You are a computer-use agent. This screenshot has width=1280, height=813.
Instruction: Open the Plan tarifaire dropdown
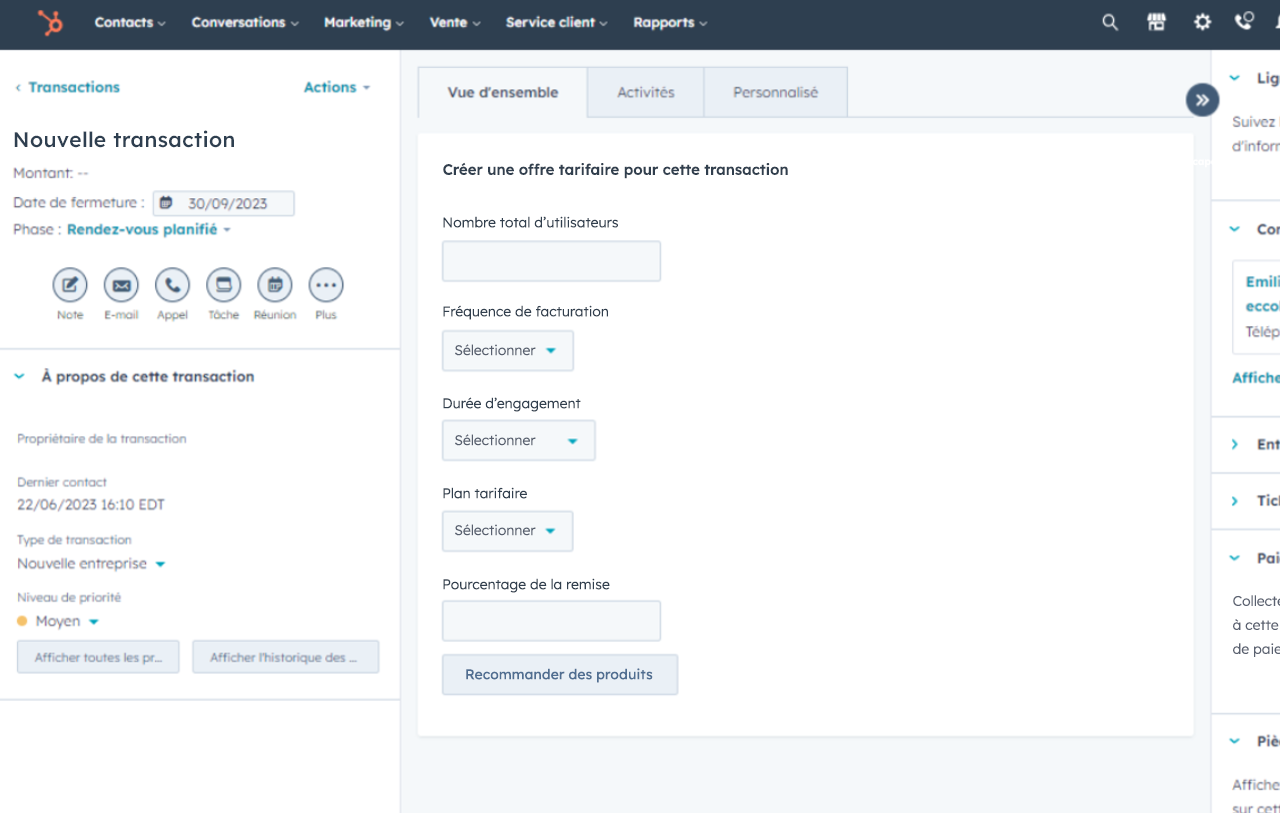507,531
